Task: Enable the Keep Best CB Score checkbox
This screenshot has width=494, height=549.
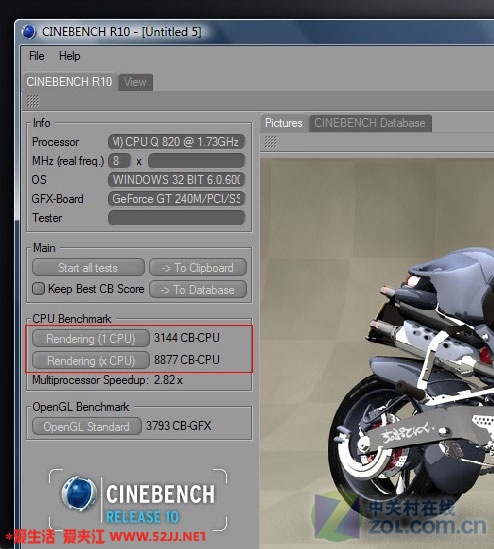Action: (x=38, y=289)
